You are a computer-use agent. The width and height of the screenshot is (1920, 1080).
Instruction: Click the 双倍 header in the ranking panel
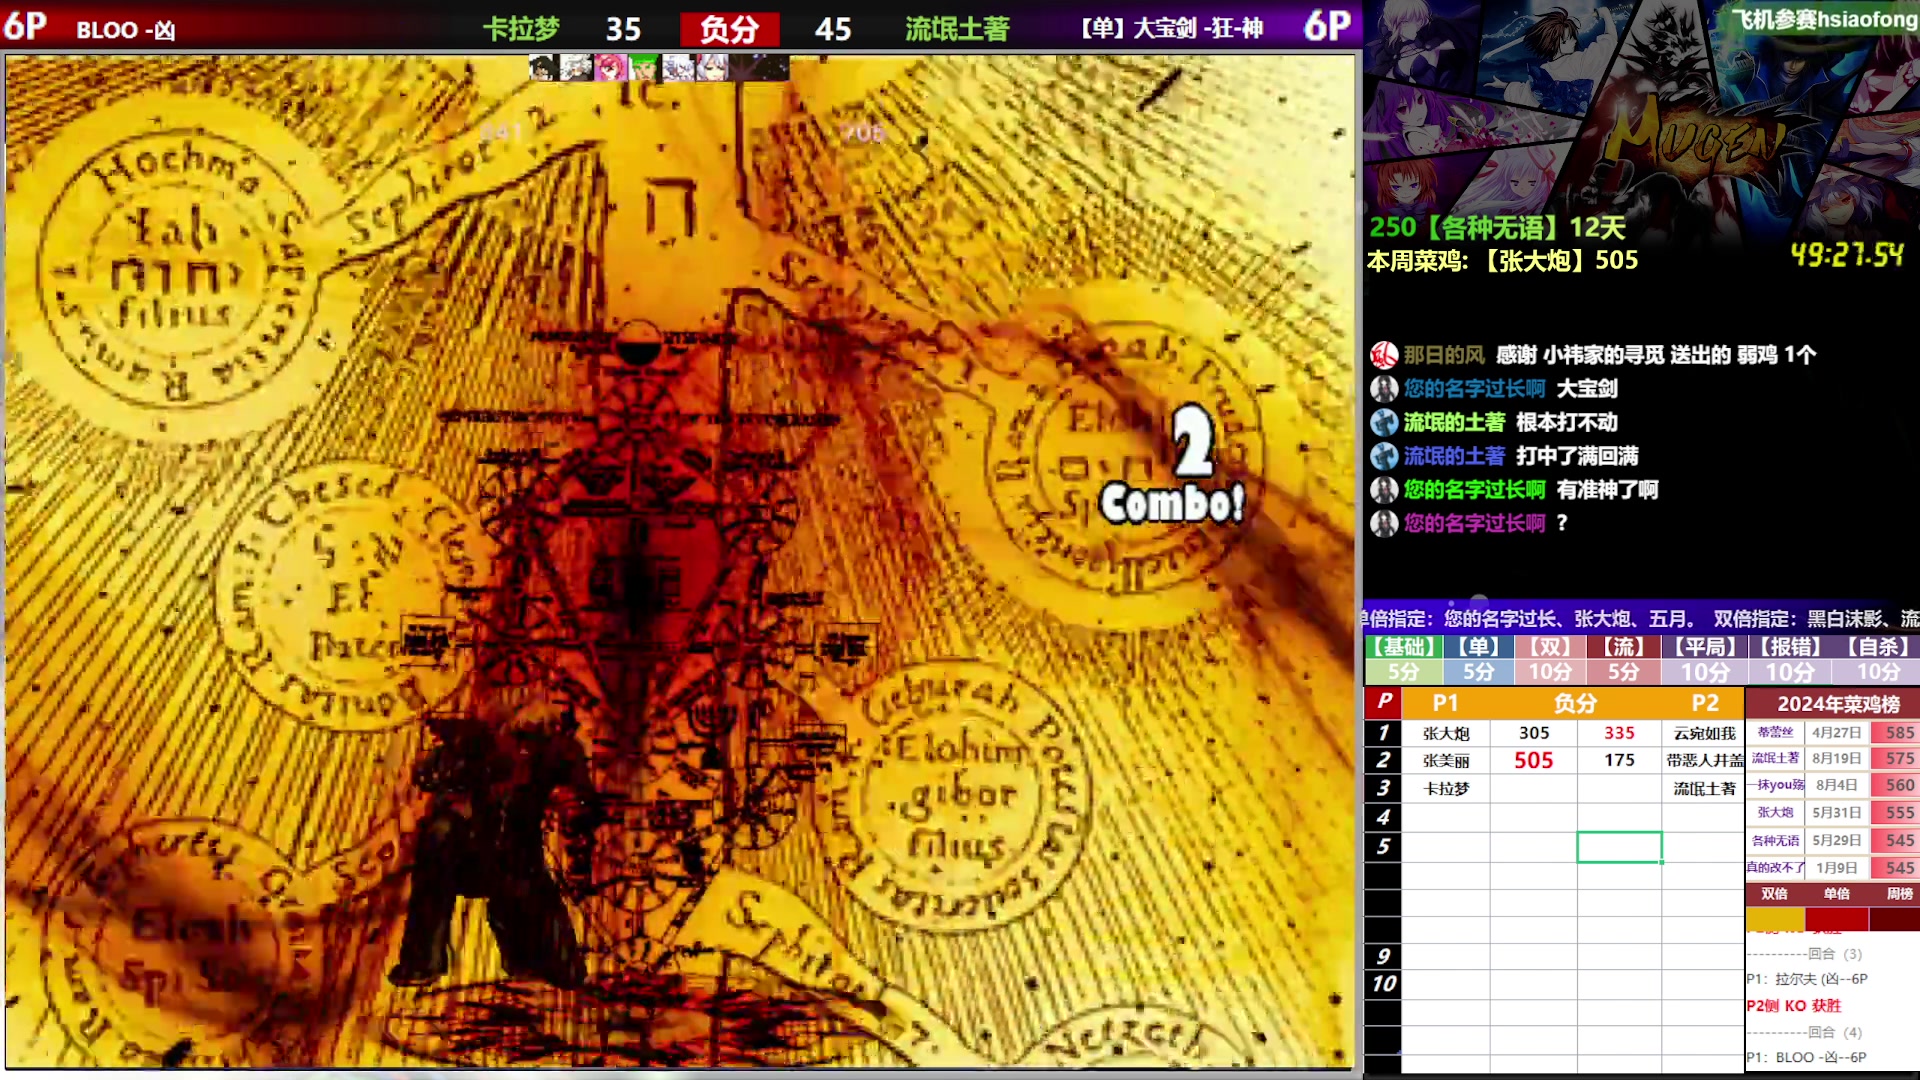pos(1774,894)
